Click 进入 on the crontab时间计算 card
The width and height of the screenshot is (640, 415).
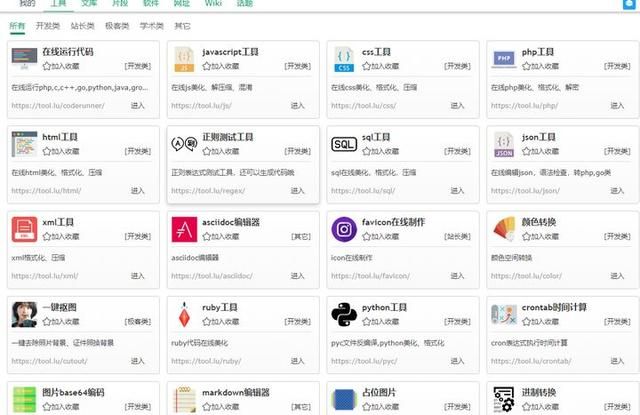[617, 361]
